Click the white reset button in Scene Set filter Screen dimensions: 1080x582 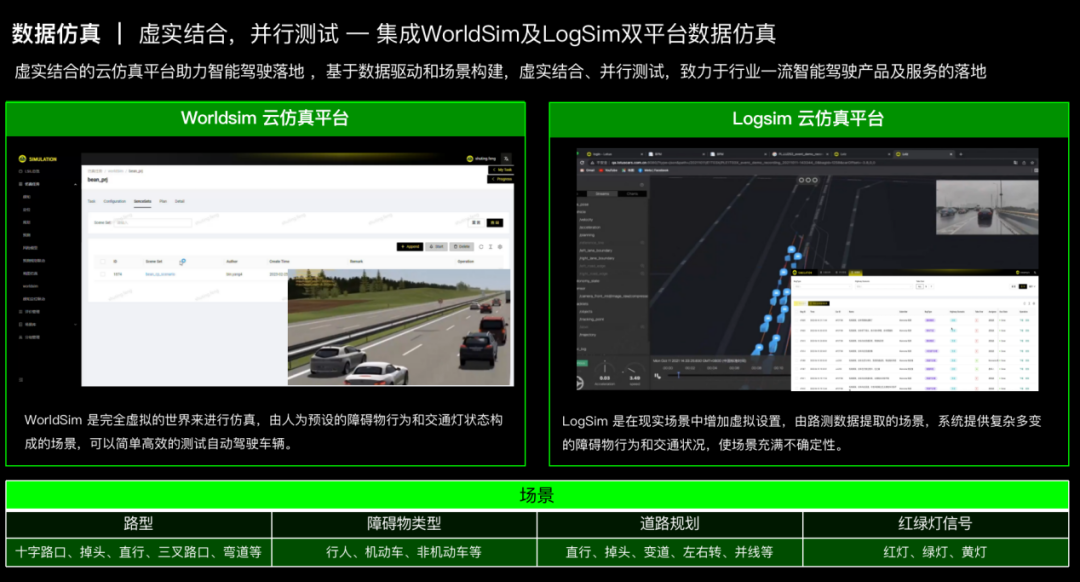pos(476,222)
